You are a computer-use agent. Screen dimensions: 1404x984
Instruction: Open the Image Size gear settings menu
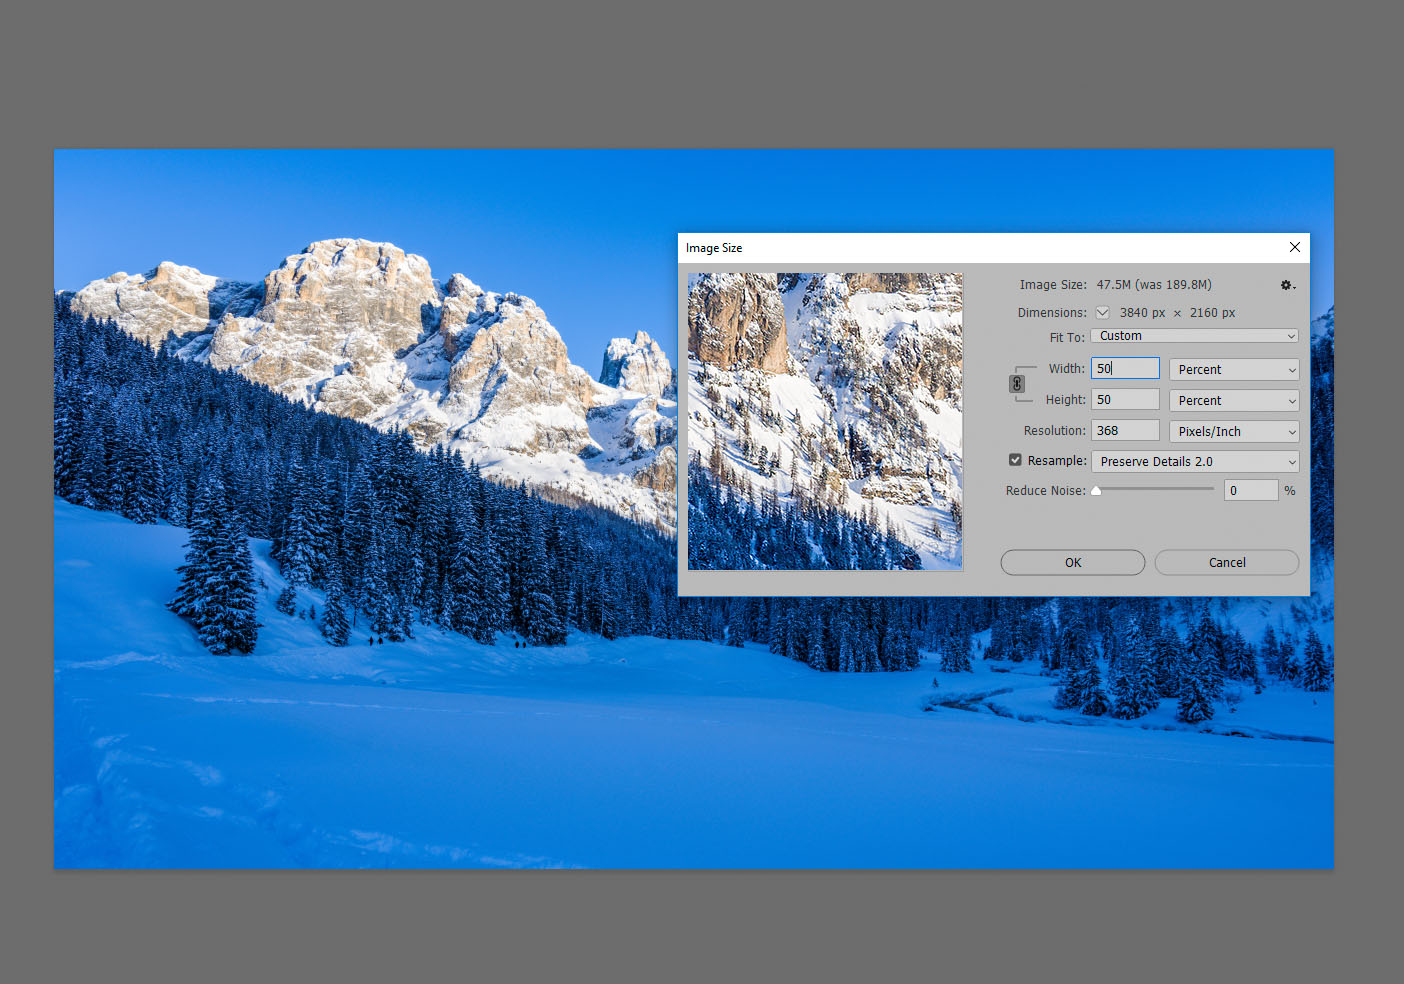pyautogui.click(x=1288, y=286)
